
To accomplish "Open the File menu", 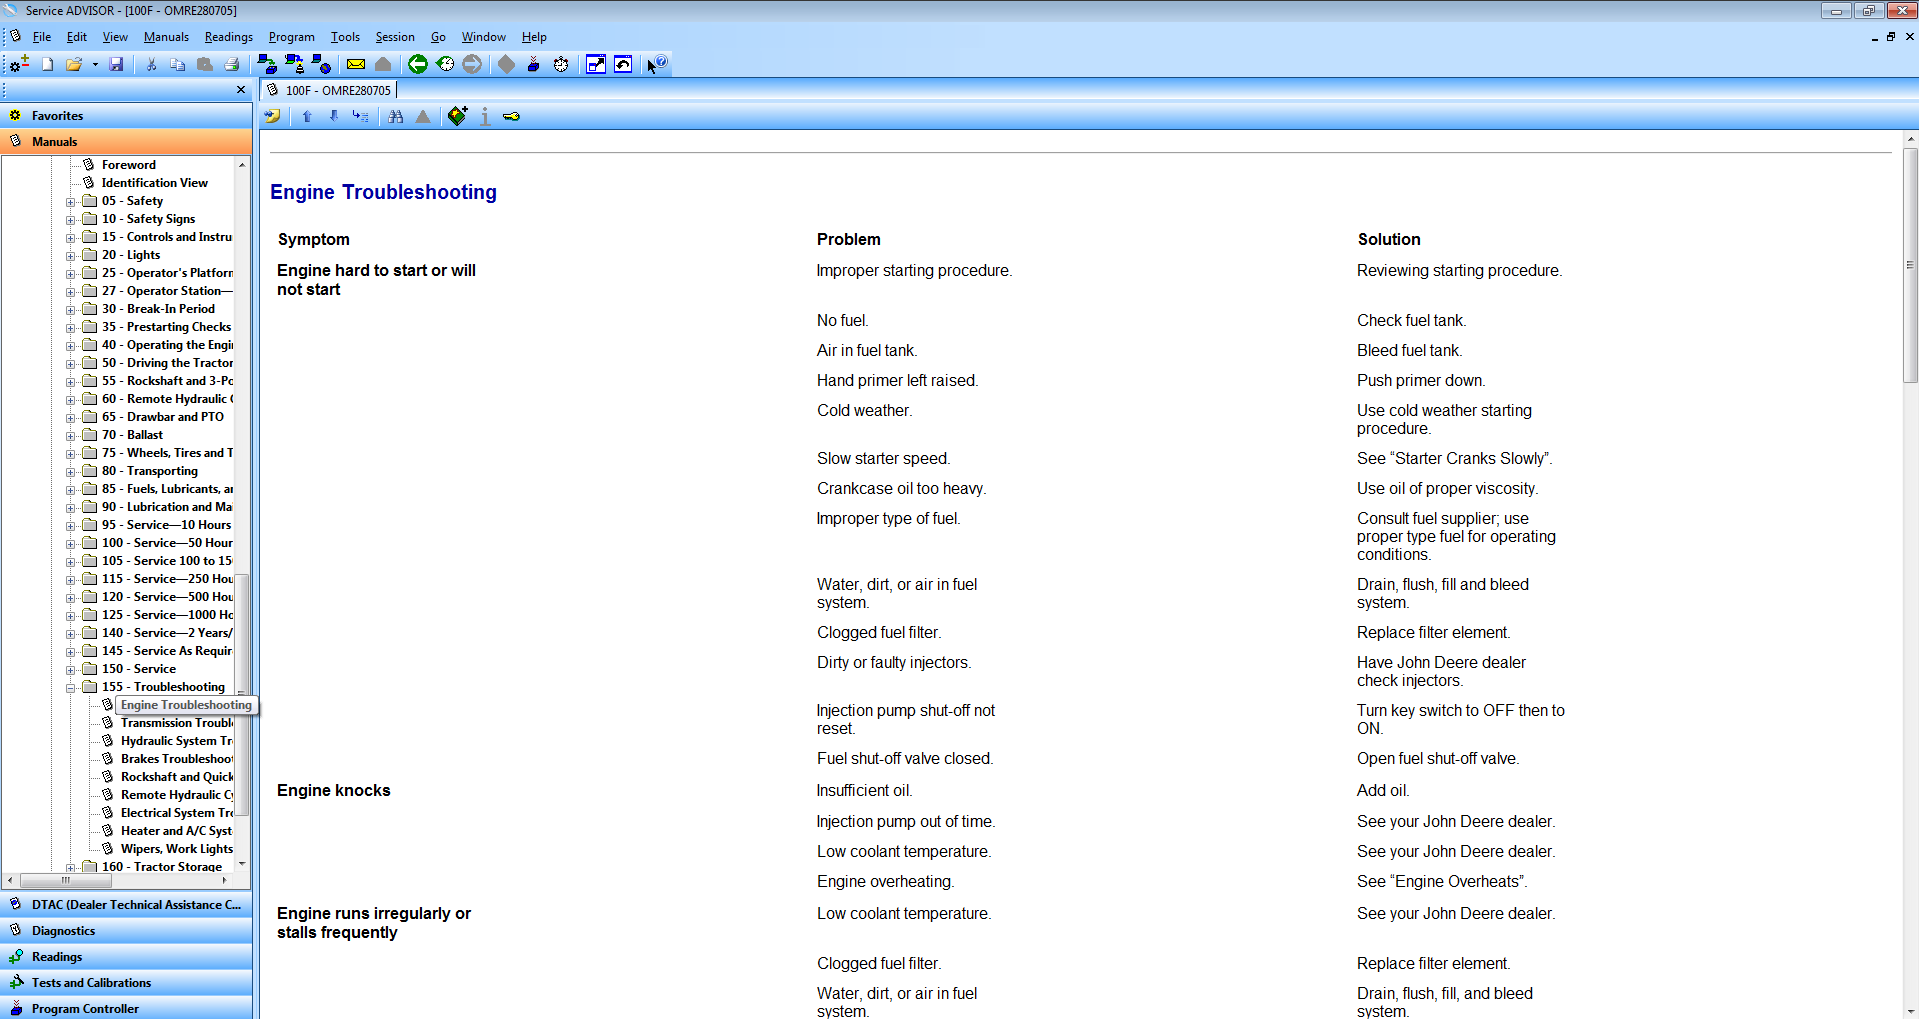I will pos(42,37).
